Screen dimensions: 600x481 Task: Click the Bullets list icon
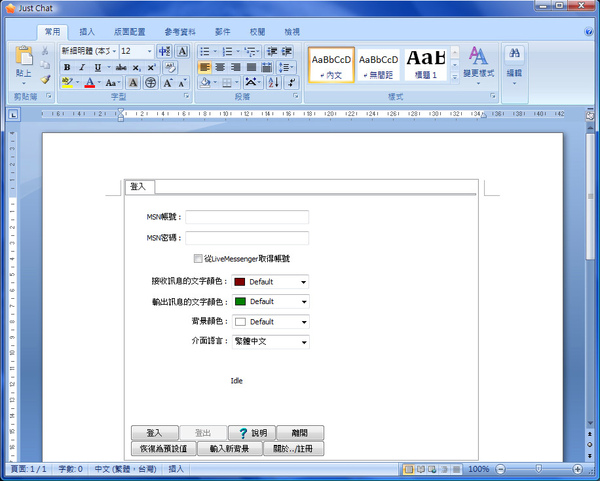click(205, 51)
